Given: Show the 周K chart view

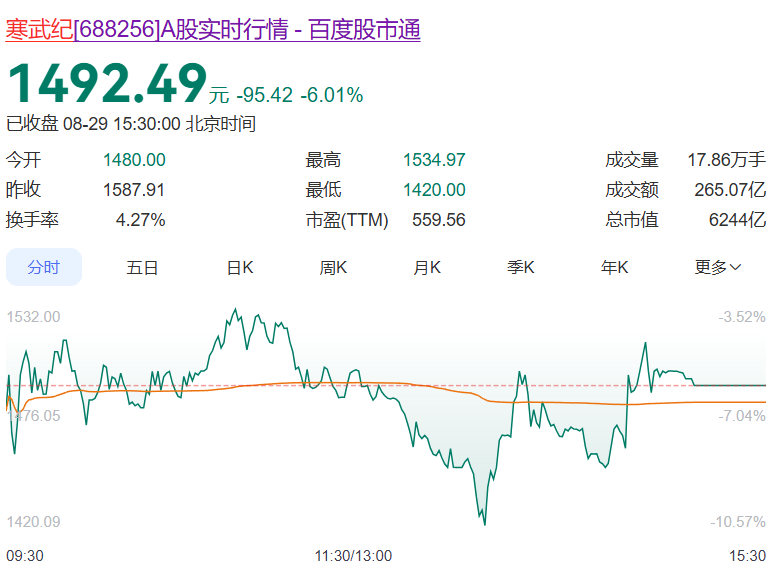Looking at the screenshot, I should click(x=333, y=267).
